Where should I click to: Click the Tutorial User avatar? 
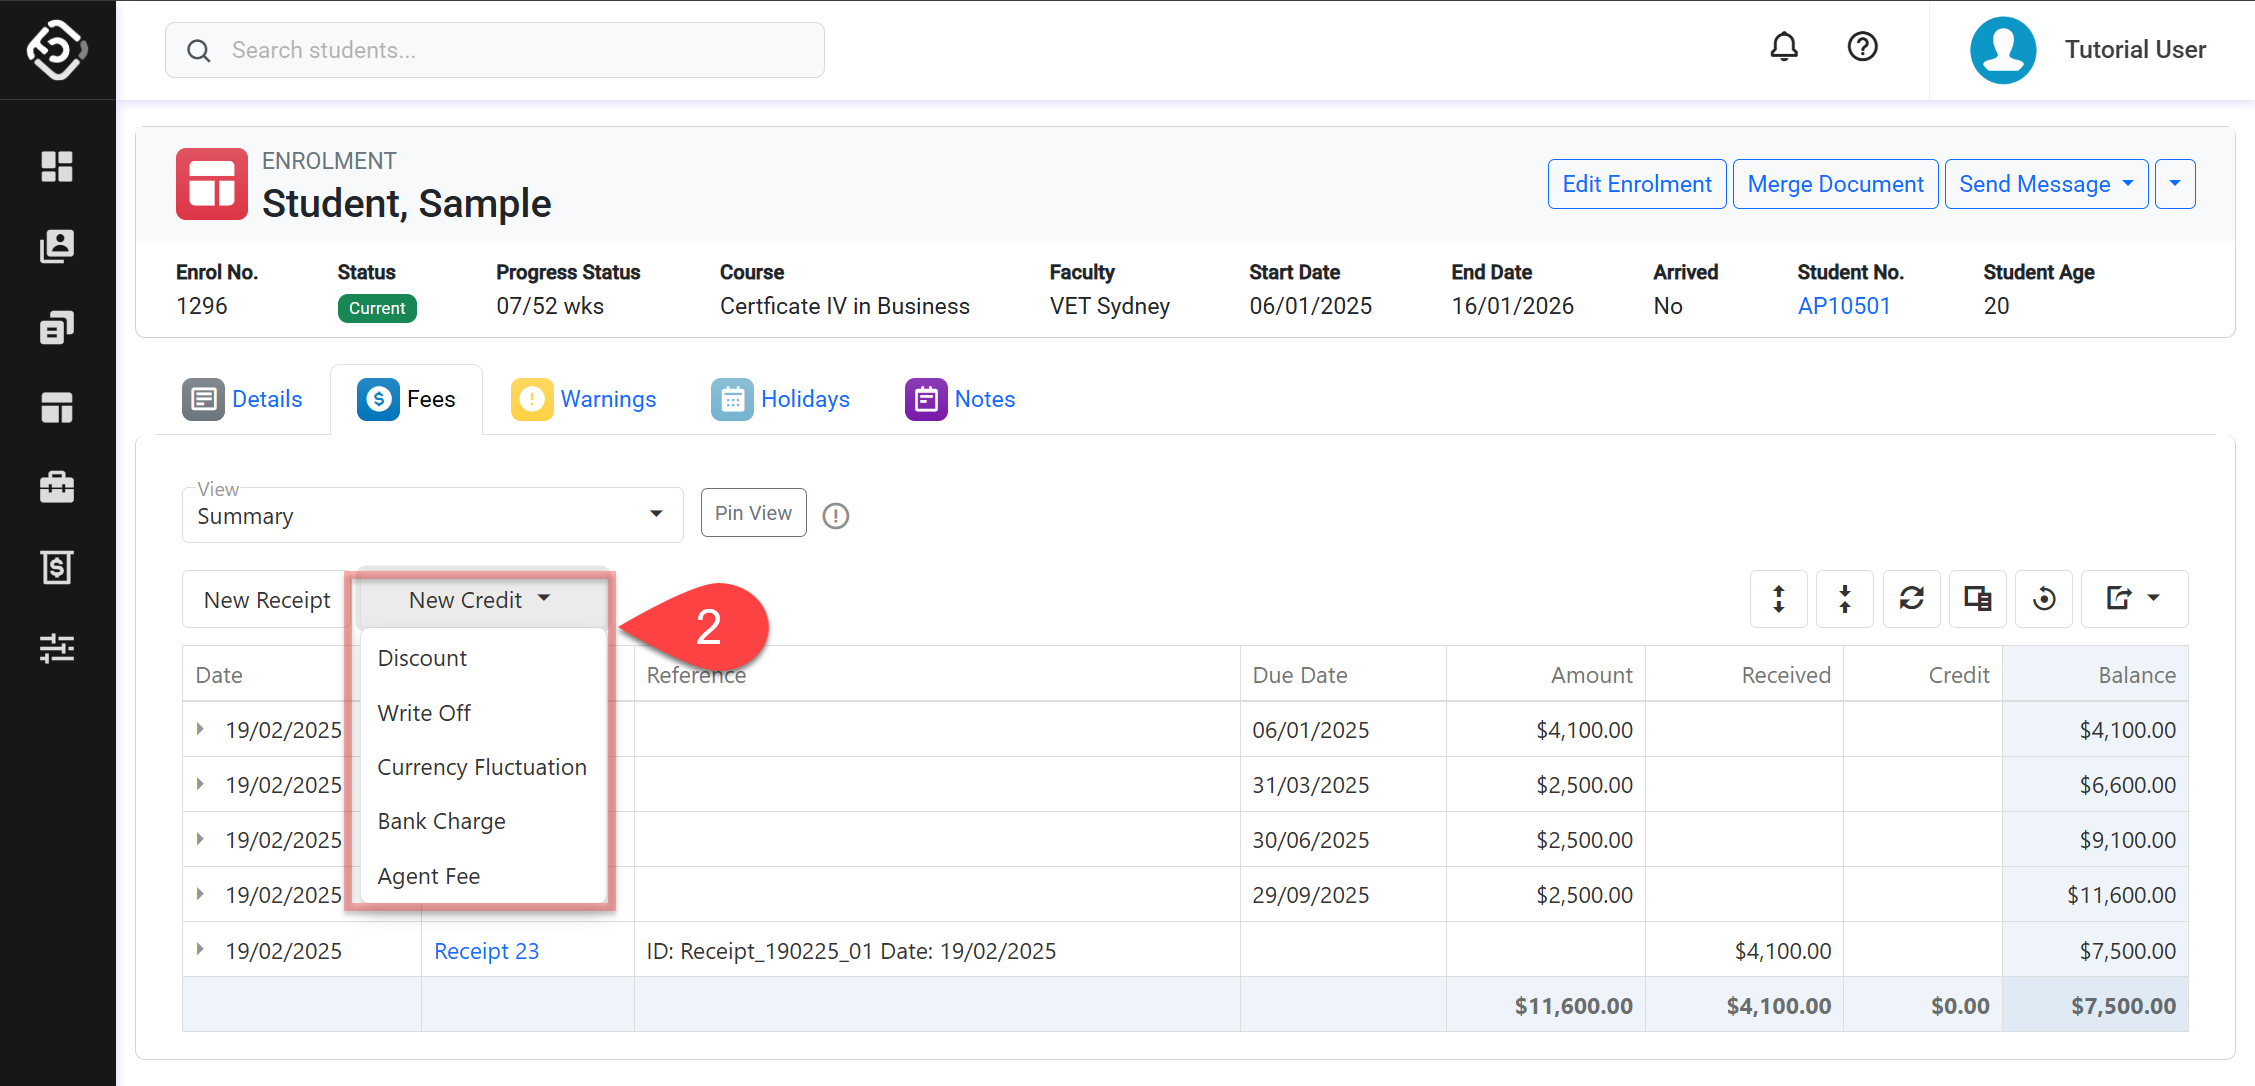click(2003, 50)
